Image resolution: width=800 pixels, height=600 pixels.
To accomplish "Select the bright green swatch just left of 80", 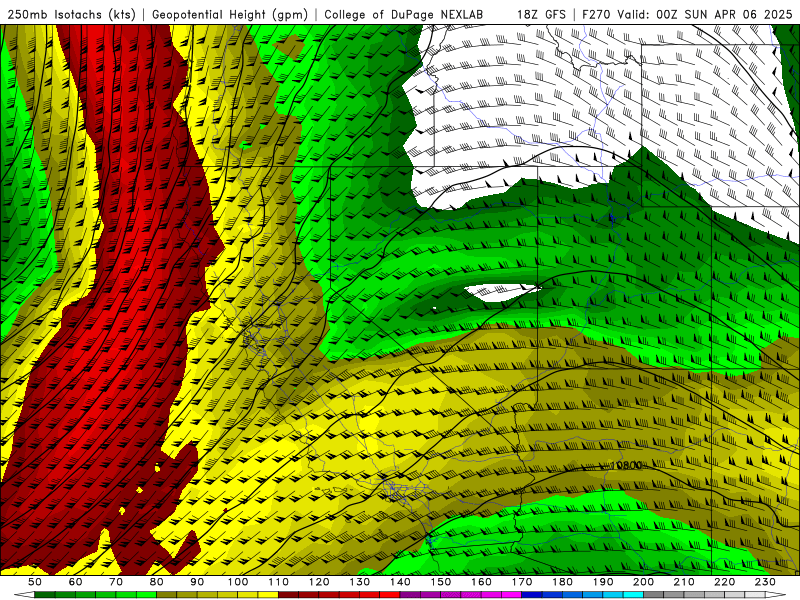I will coord(146,595).
